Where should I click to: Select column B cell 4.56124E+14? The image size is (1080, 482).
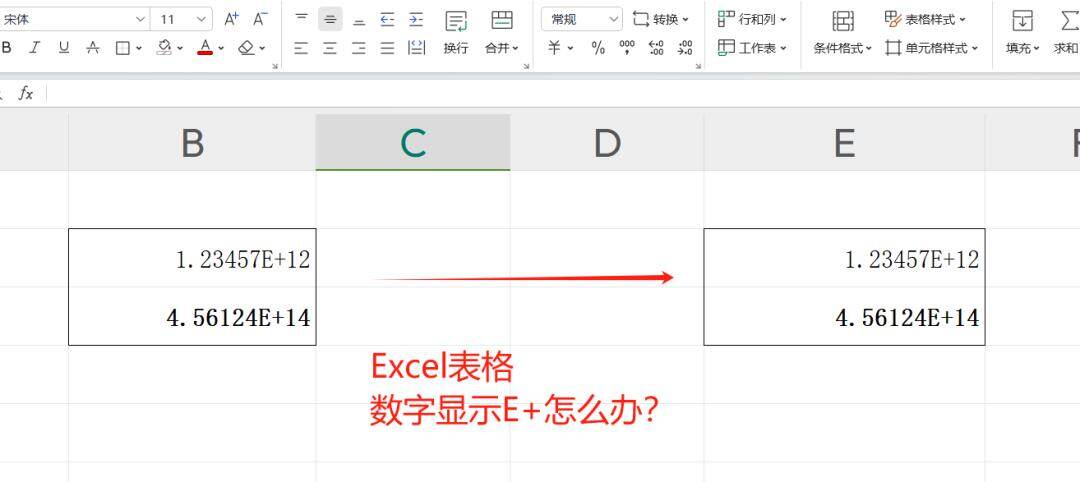point(192,316)
